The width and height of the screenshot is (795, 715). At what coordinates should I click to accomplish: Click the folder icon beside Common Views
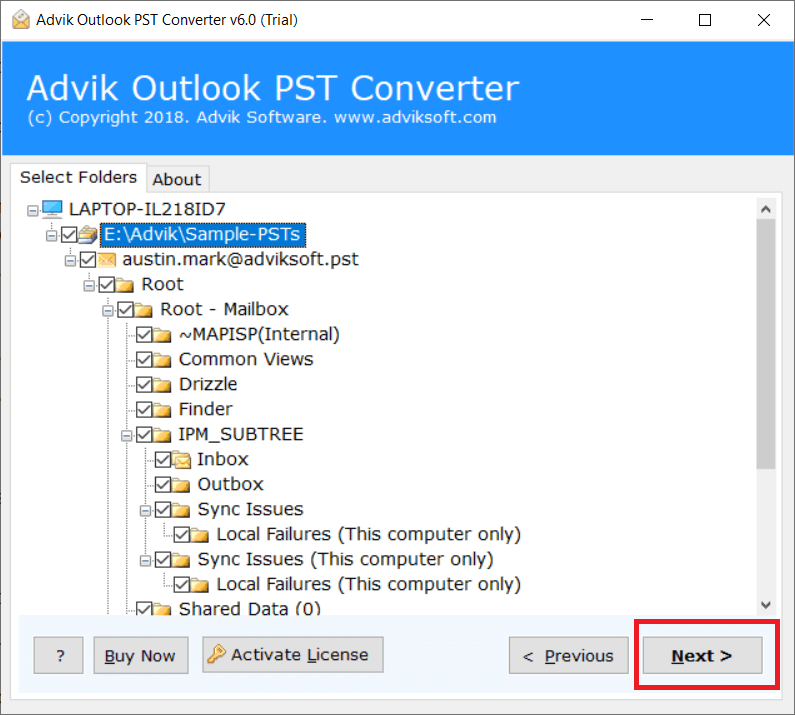pyautogui.click(x=162, y=360)
